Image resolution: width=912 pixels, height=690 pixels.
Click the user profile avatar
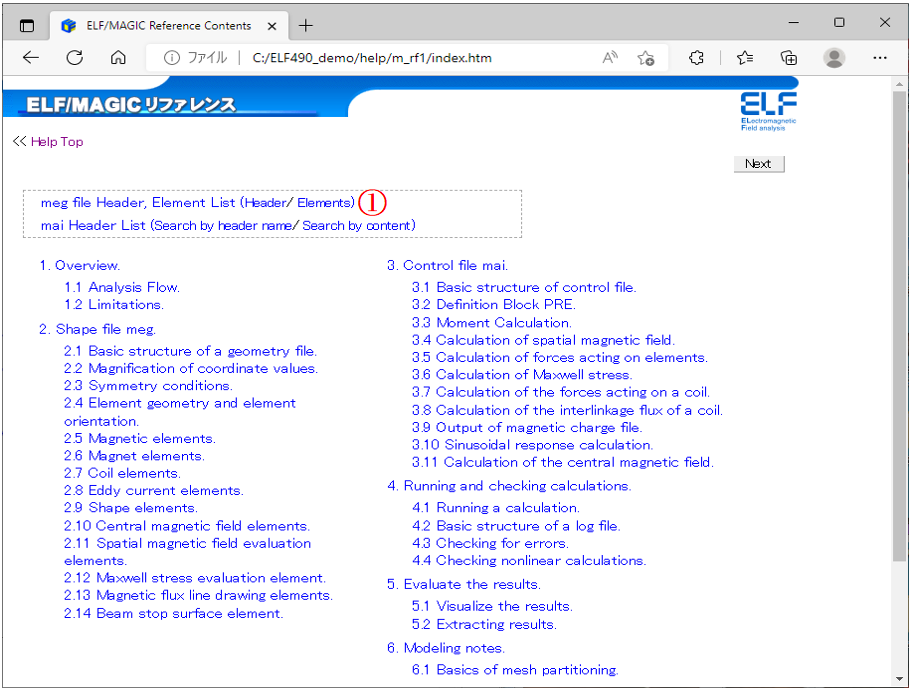[834, 58]
